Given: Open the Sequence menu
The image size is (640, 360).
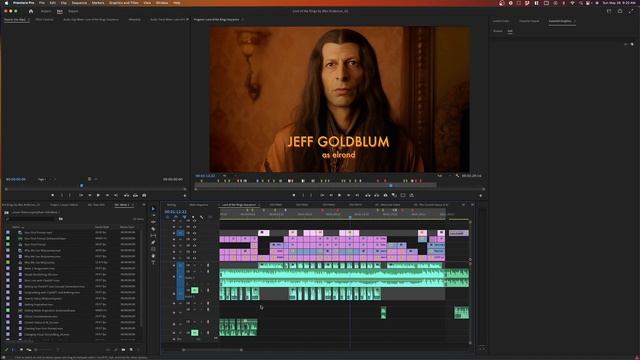Looking at the screenshot, I should pyautogui.click(x=79, y=3).
